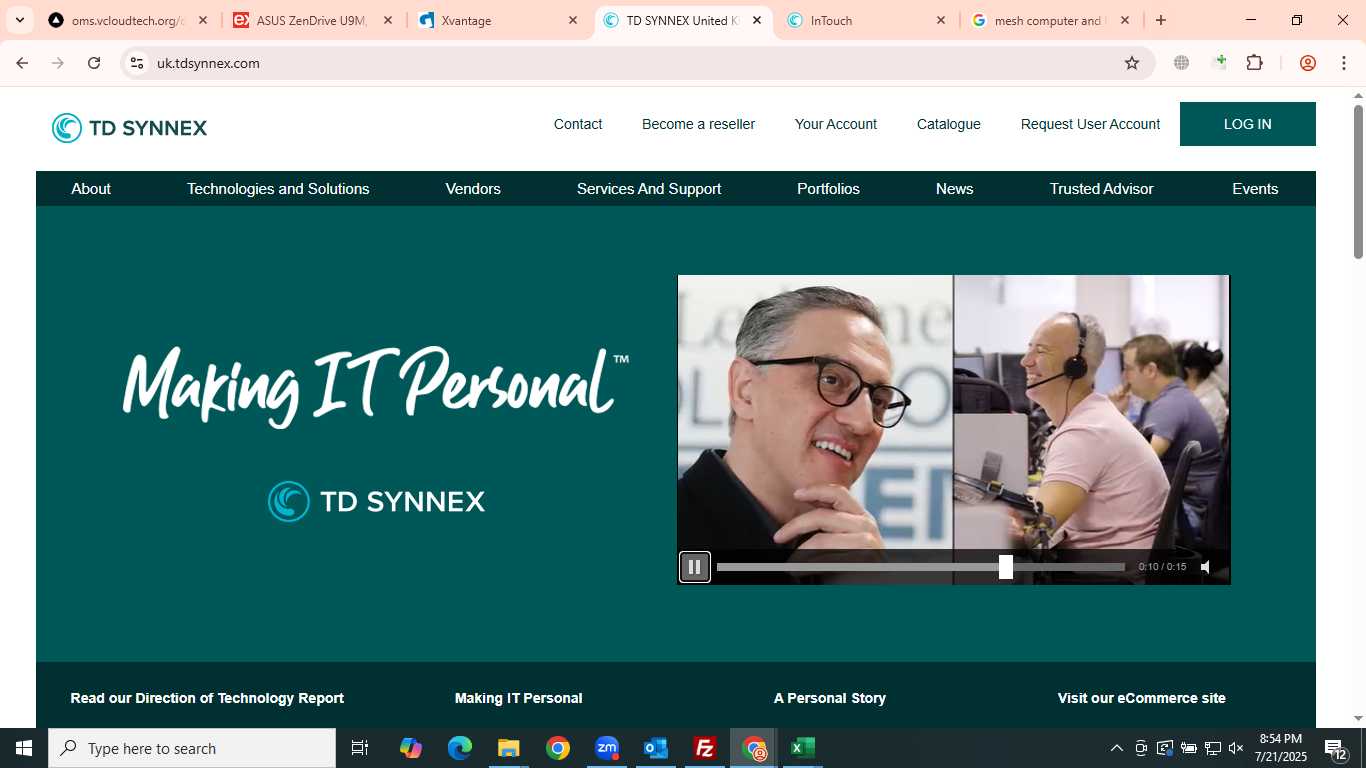Switch to the mesh computer Google tab
The width and height of the screenshot is (1366, 768).
[x=1050, y=20]
